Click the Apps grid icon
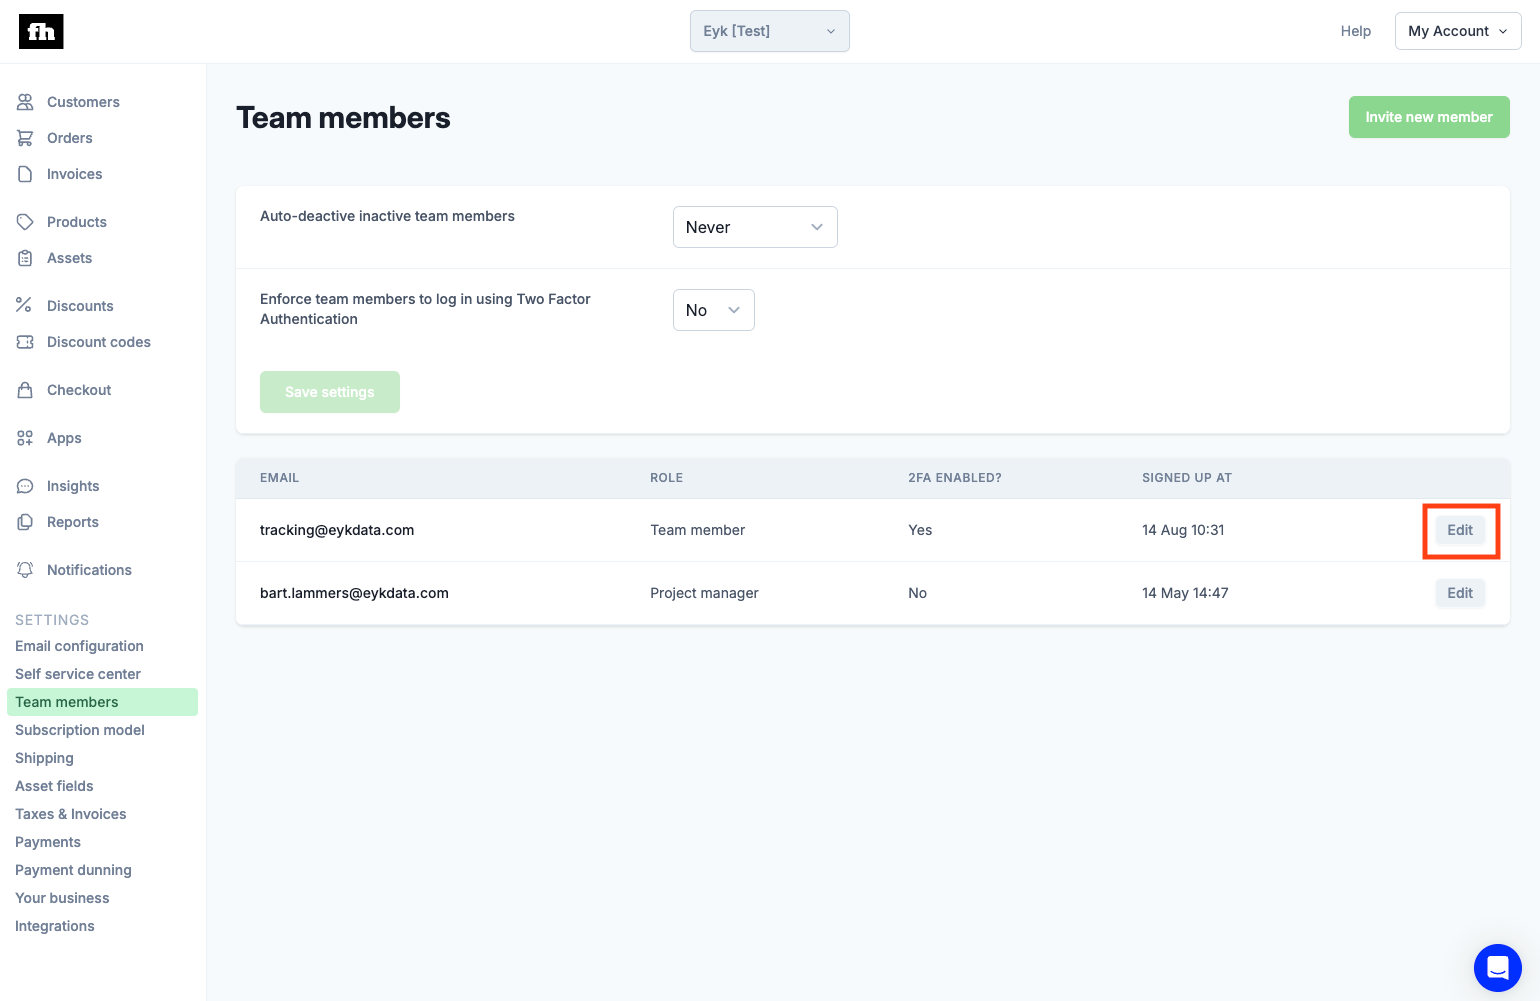This screenshot has width=1540, height=1001. (x=25, y=438)
